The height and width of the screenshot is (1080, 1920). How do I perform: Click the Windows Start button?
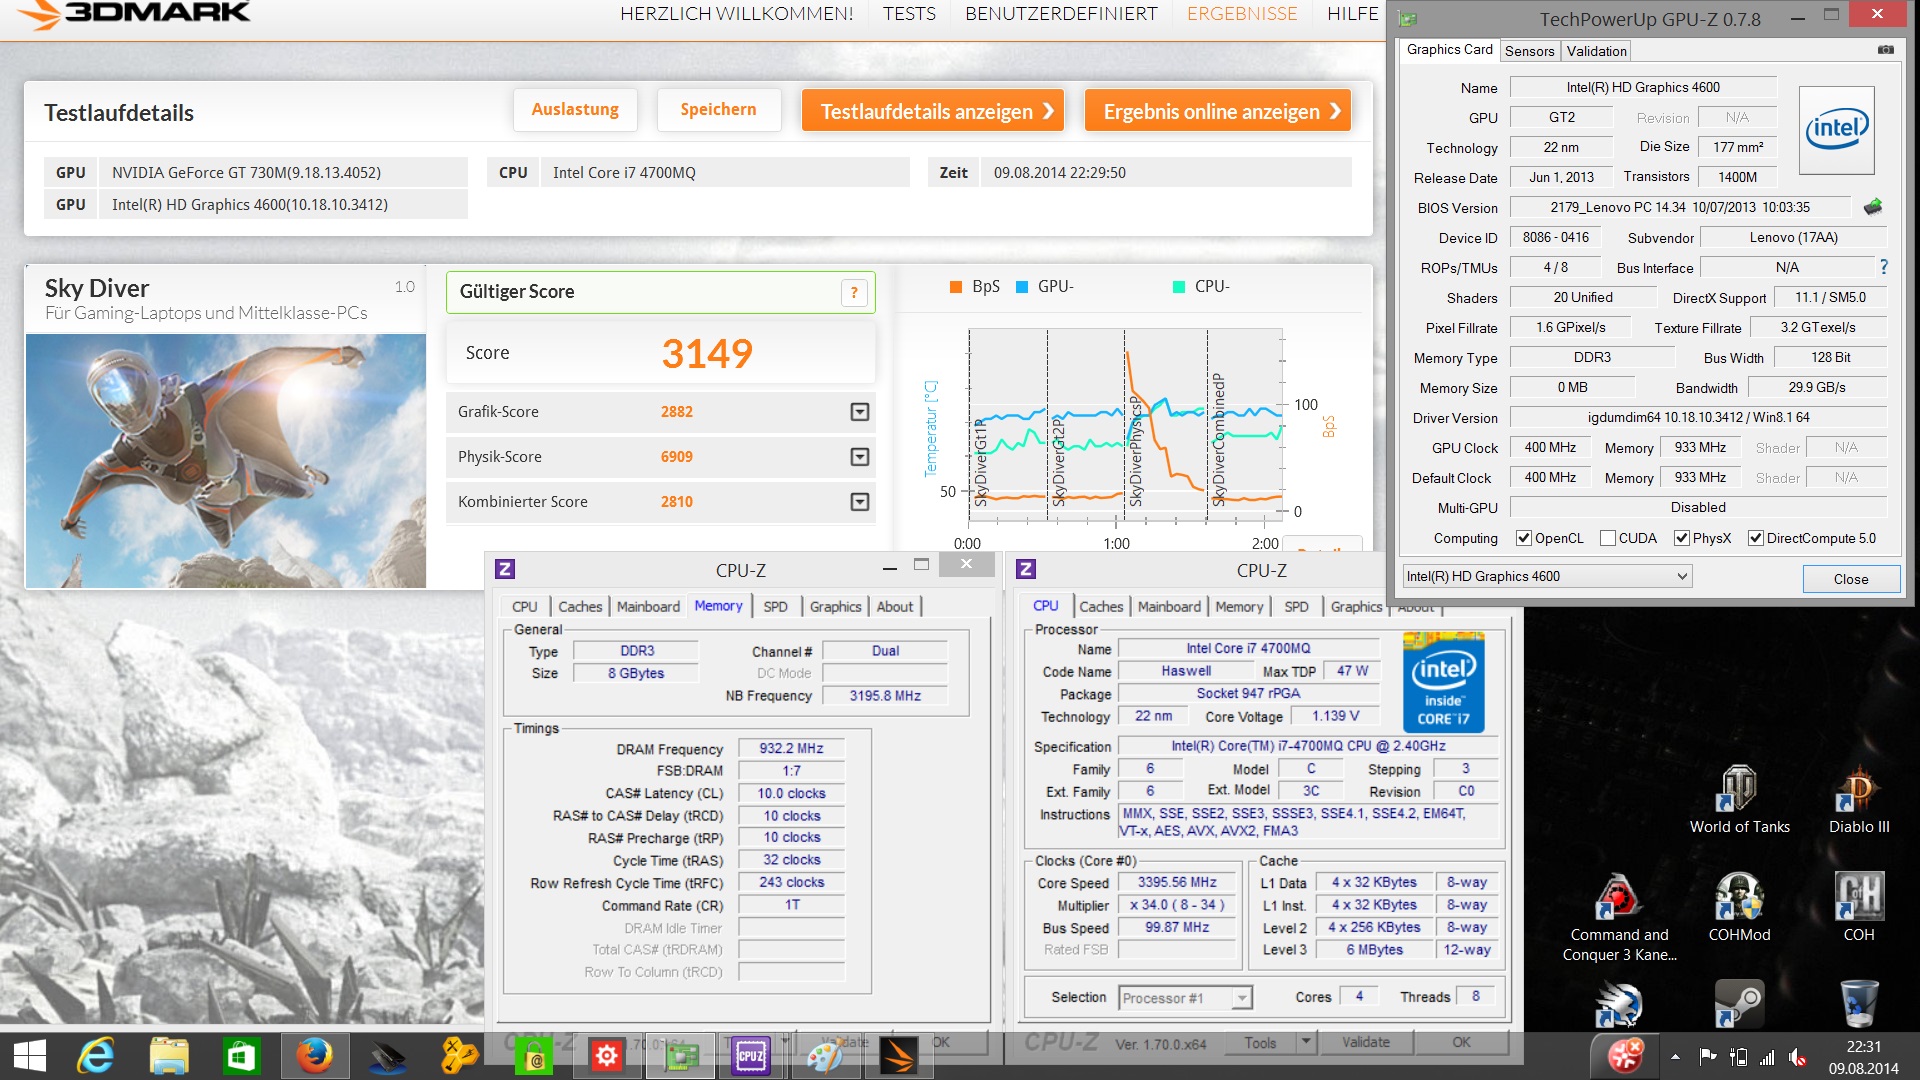click(29, 1056)
